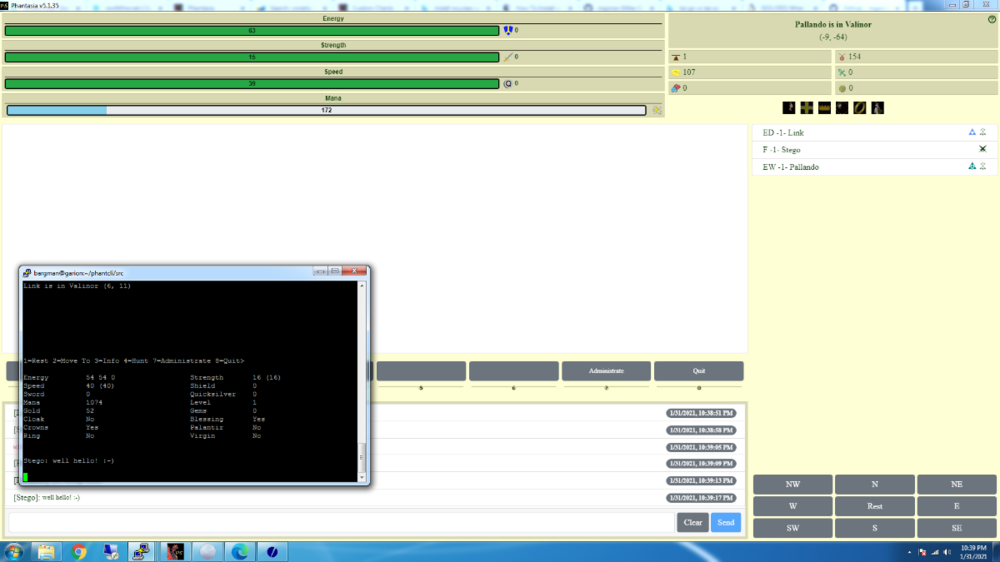Open Google Chrome from the taskbar
Viewport: 1000px width, 562px height.
tap(79, 551)
